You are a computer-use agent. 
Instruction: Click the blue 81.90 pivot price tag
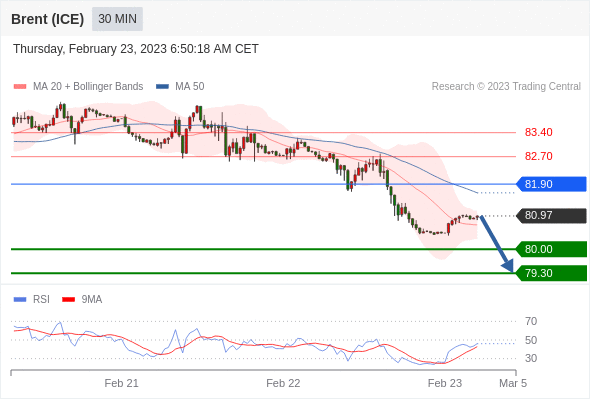551,184
